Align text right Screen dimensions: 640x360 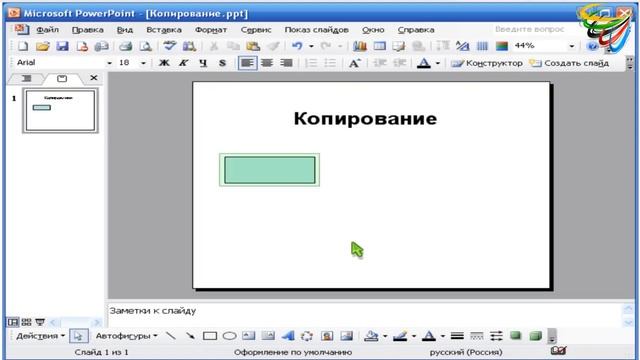[287, 63]
